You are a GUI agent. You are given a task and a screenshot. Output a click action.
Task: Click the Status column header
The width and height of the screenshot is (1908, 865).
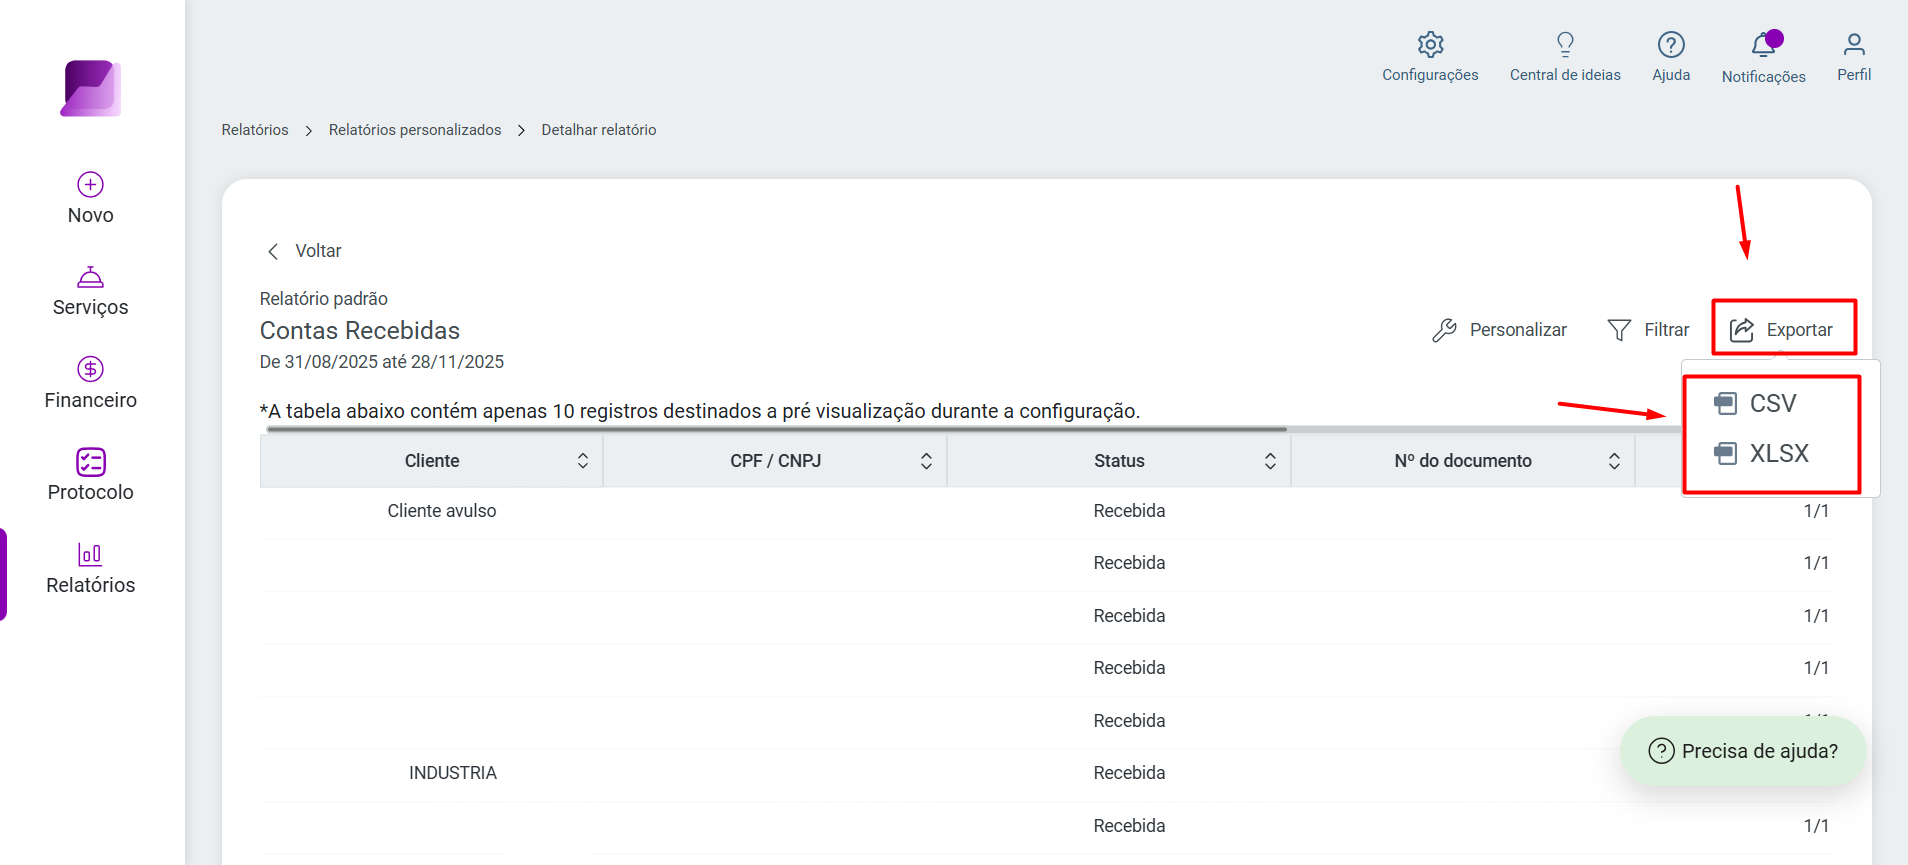[1119, 461]
